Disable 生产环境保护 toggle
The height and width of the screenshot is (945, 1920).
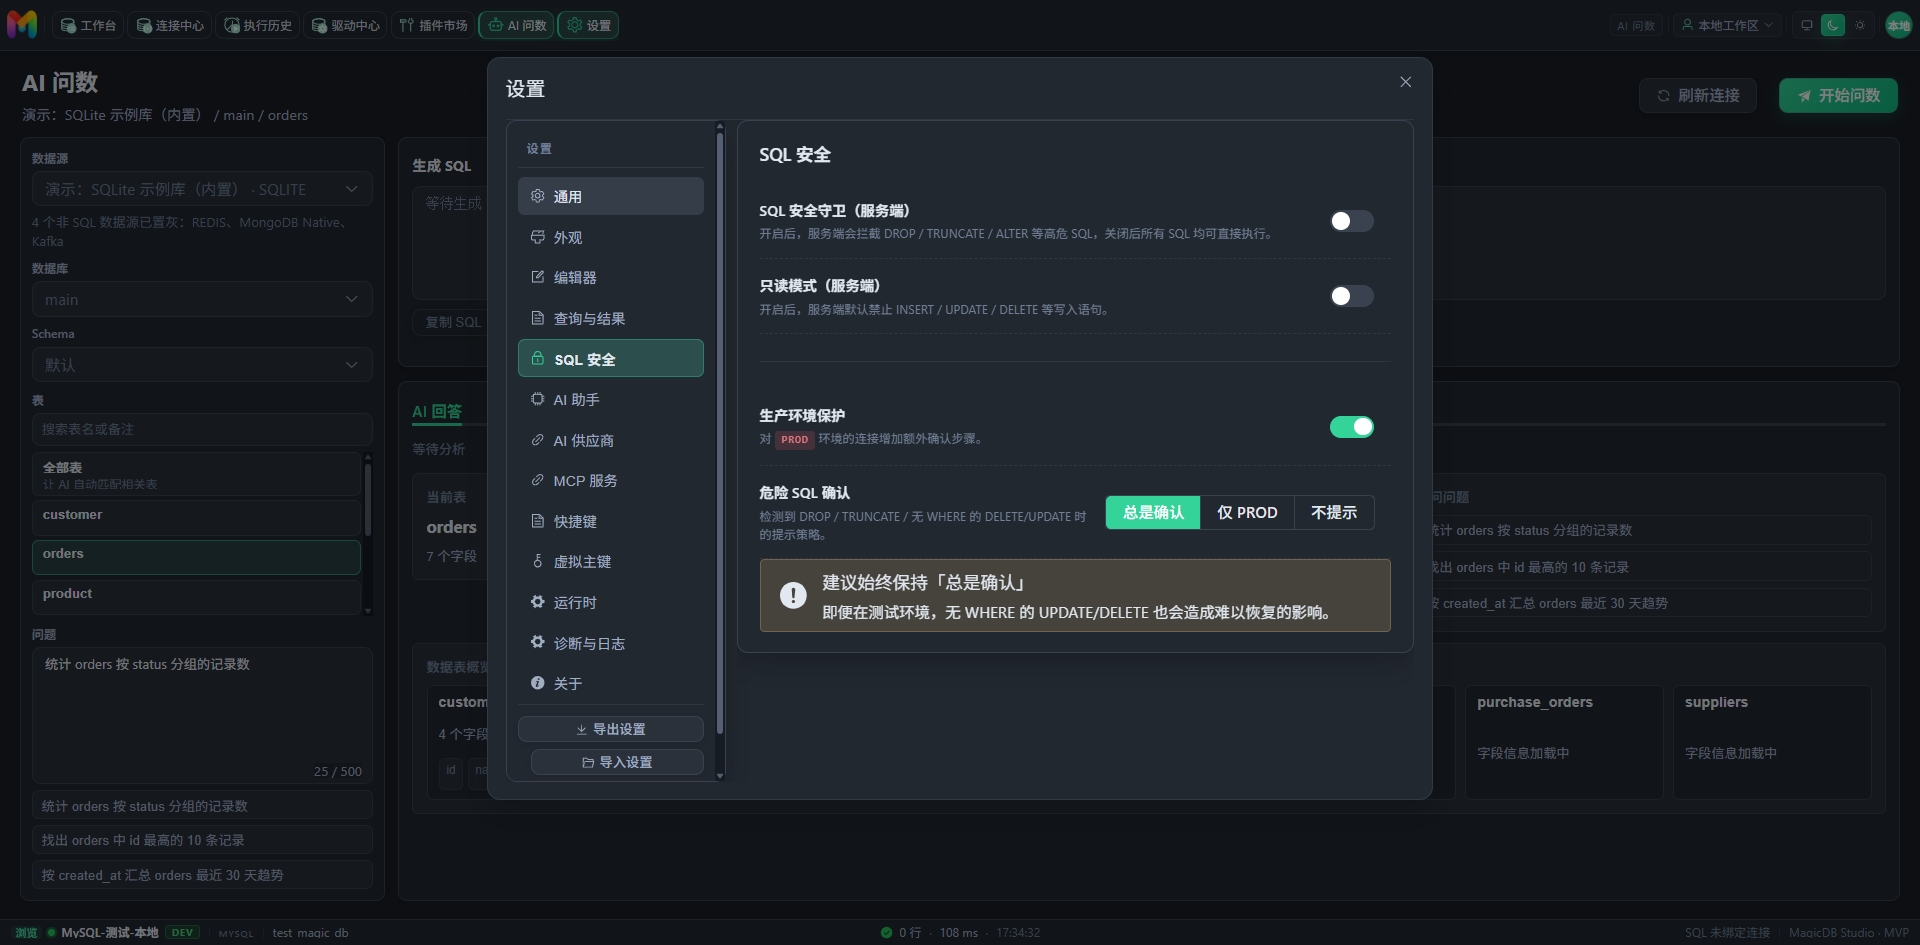(1351, 427)
